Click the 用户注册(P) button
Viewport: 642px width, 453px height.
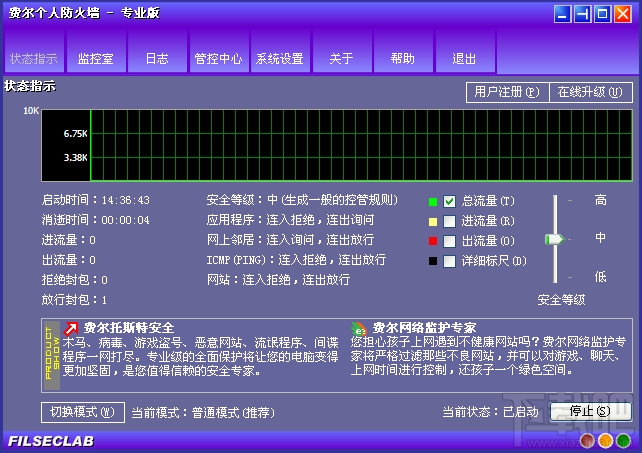coord(507,92)
